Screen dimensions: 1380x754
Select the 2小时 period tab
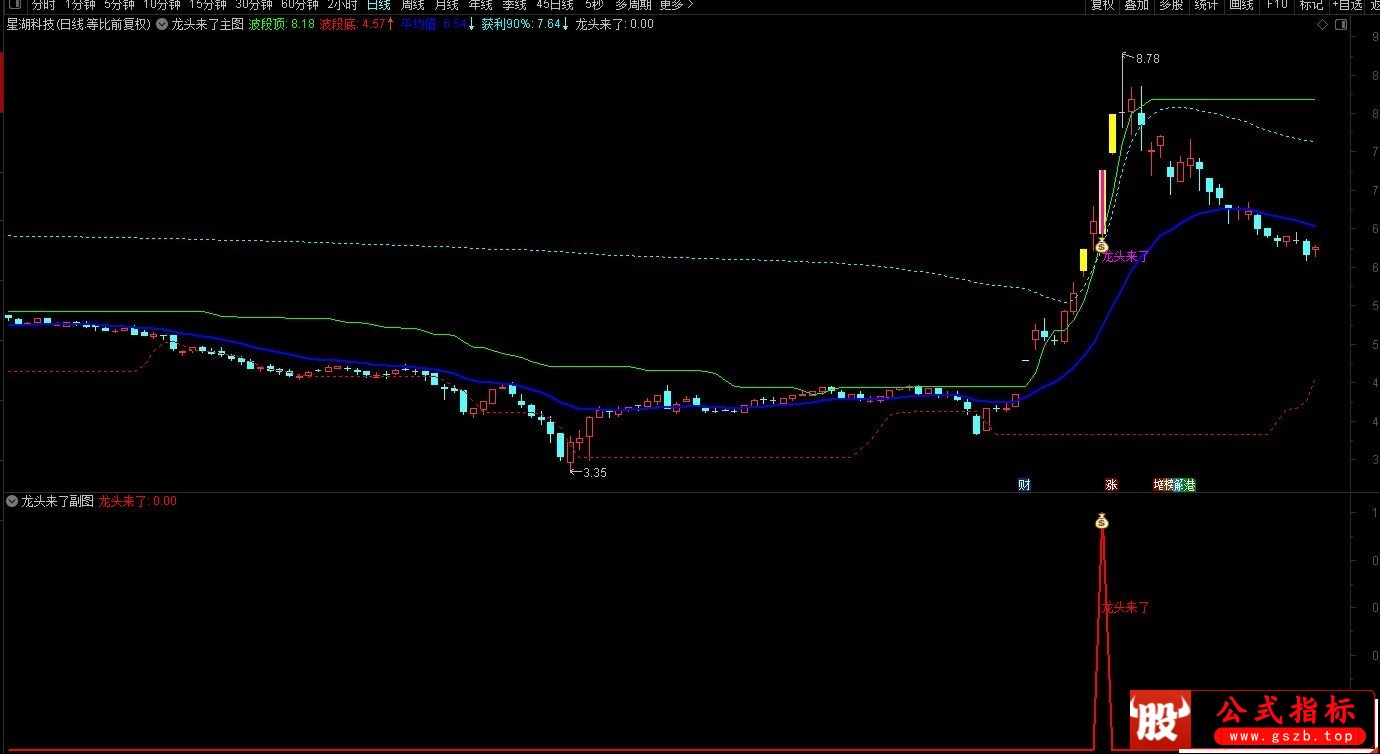[342, 5]
